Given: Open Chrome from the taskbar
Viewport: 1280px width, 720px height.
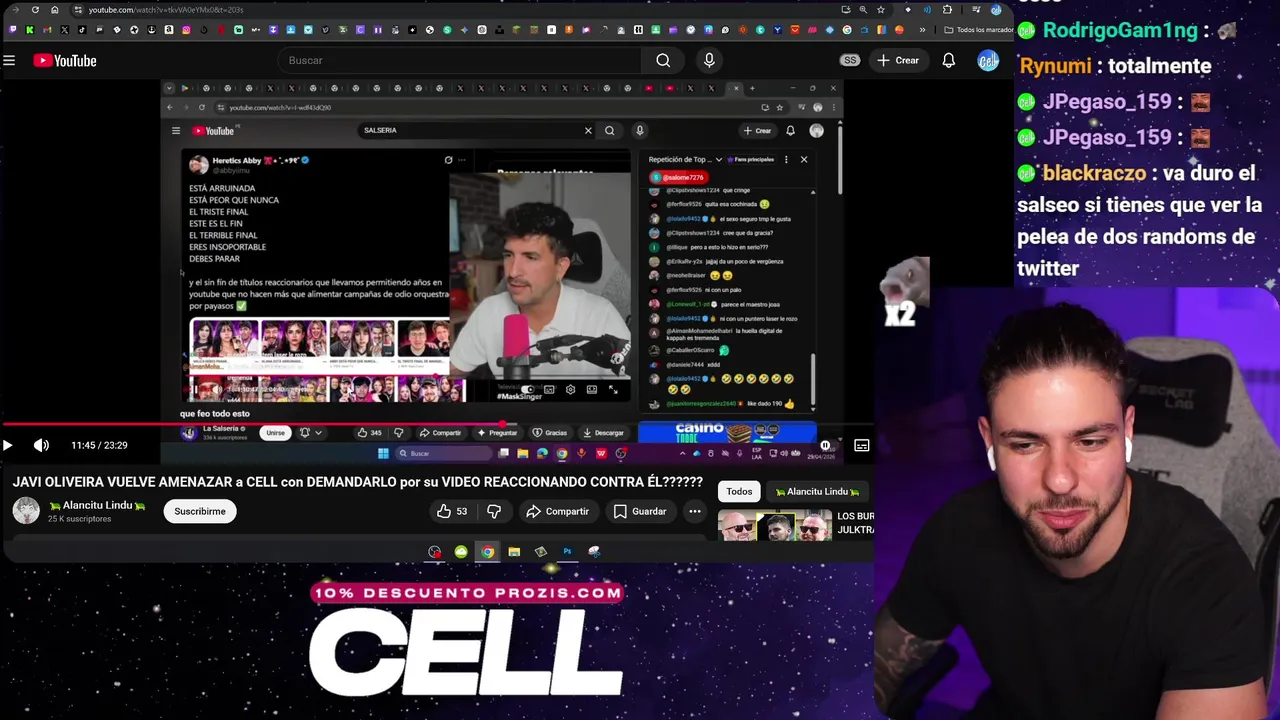Looking at the screenshot, I should click(487, 551).
